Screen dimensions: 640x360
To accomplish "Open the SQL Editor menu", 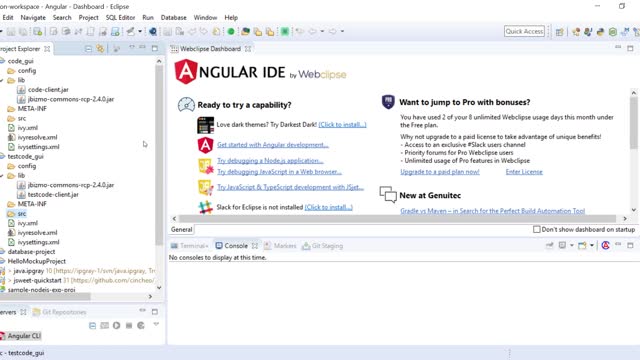I will (x=120, y=18).
